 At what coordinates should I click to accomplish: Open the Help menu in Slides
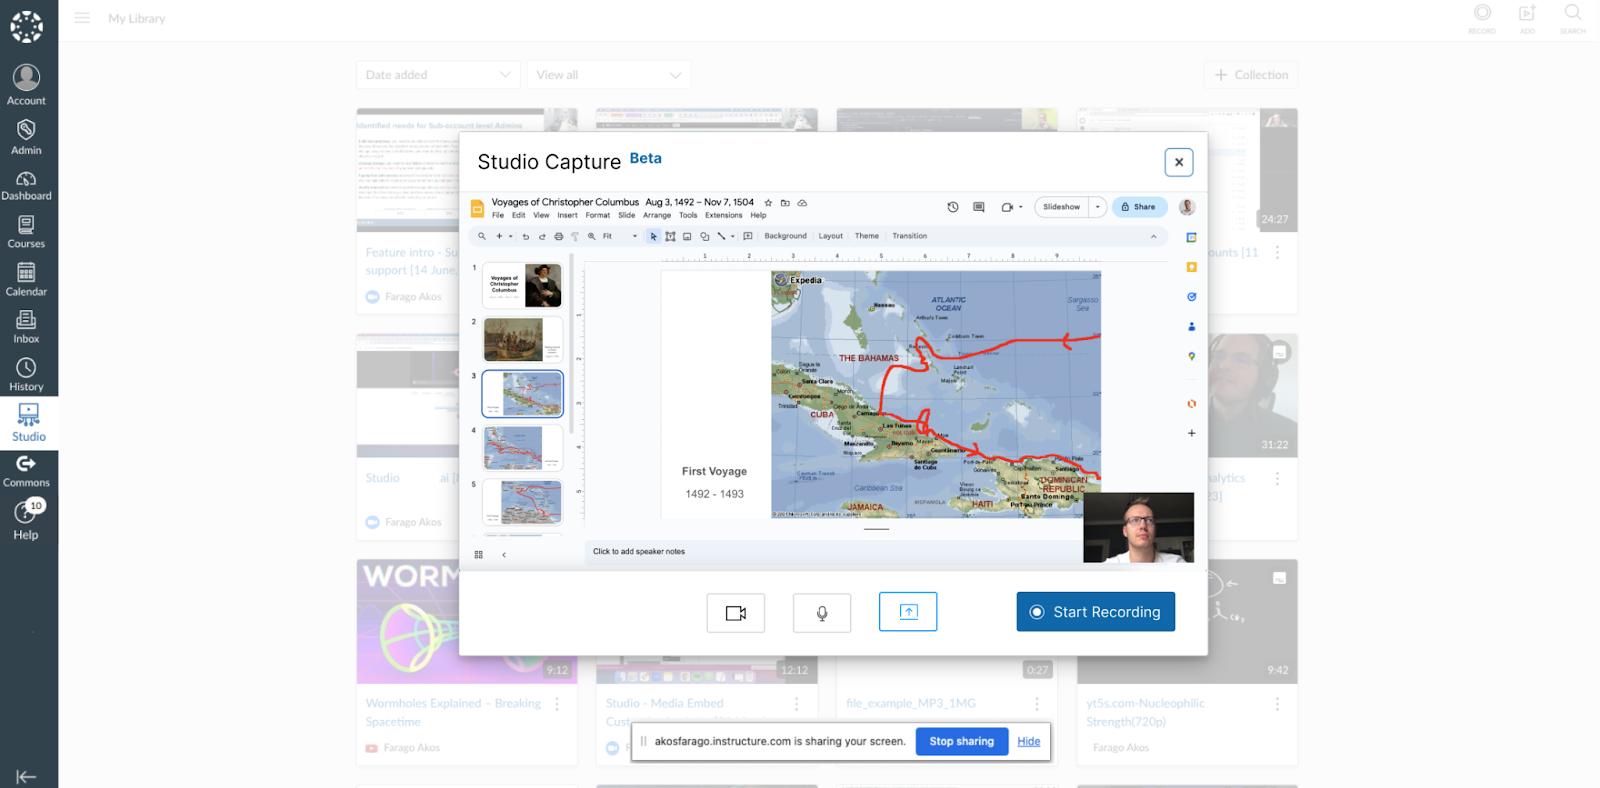759,215
